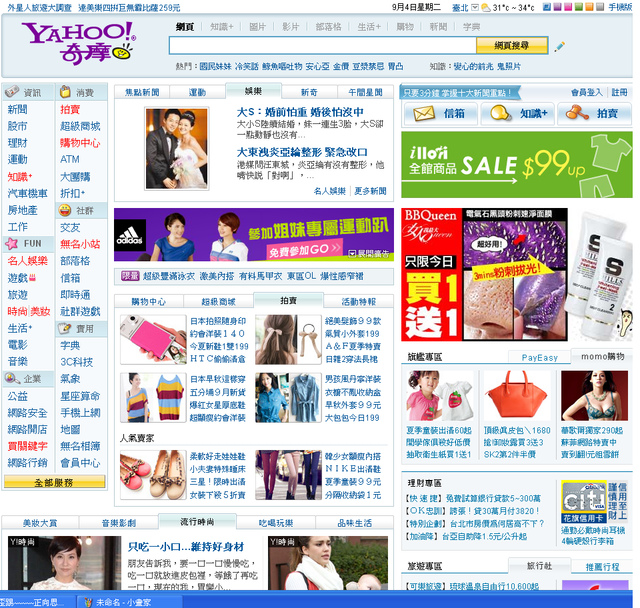Click the pencil icon beside the search button

(560, 47)
